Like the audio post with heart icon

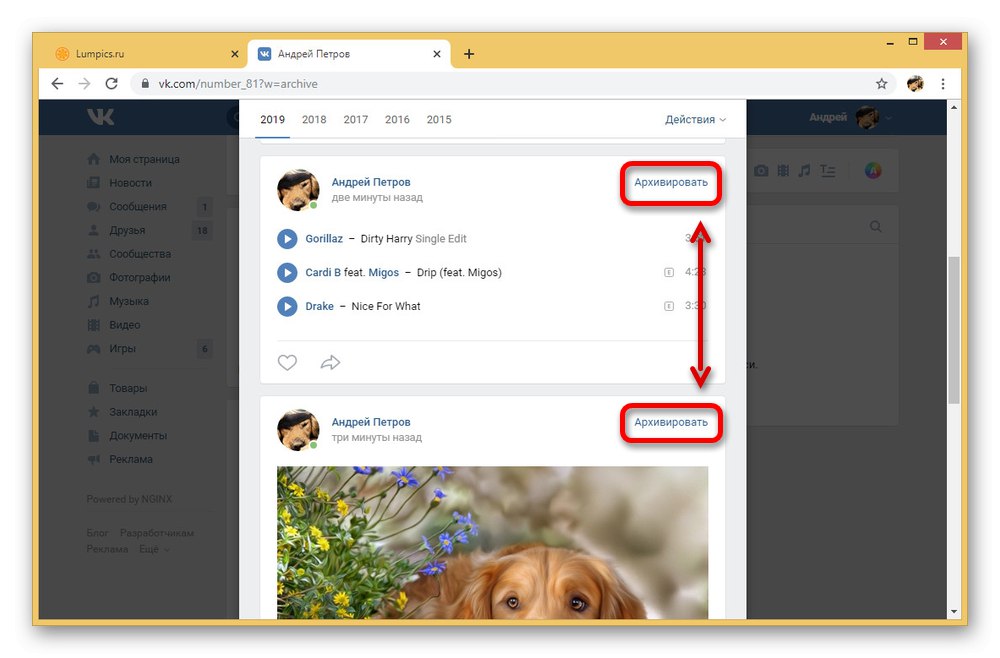click(x=287, y=363)
